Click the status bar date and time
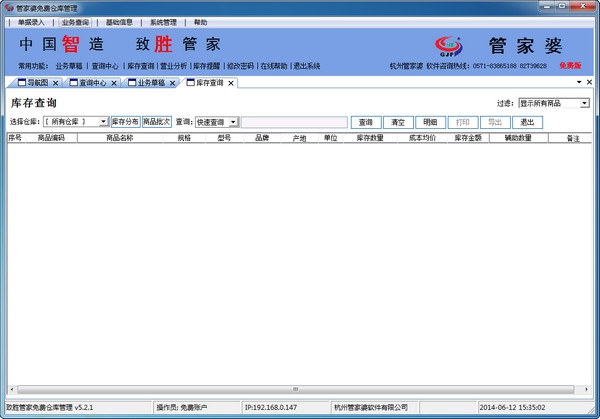This screenshot has height=419, width=600. click(x=512, y=408)
